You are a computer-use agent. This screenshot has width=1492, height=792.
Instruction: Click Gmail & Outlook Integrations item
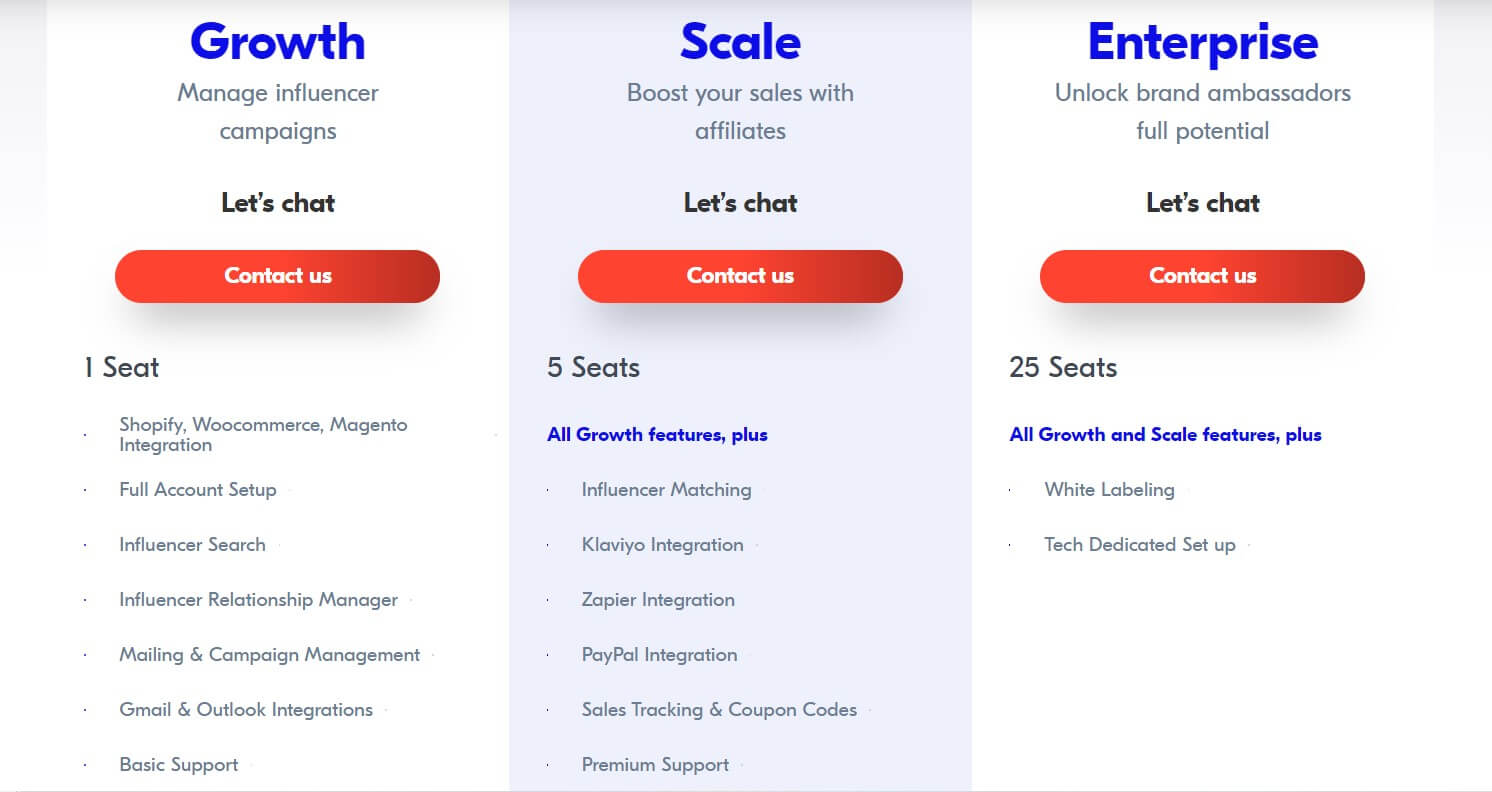(x=245, y=710)
